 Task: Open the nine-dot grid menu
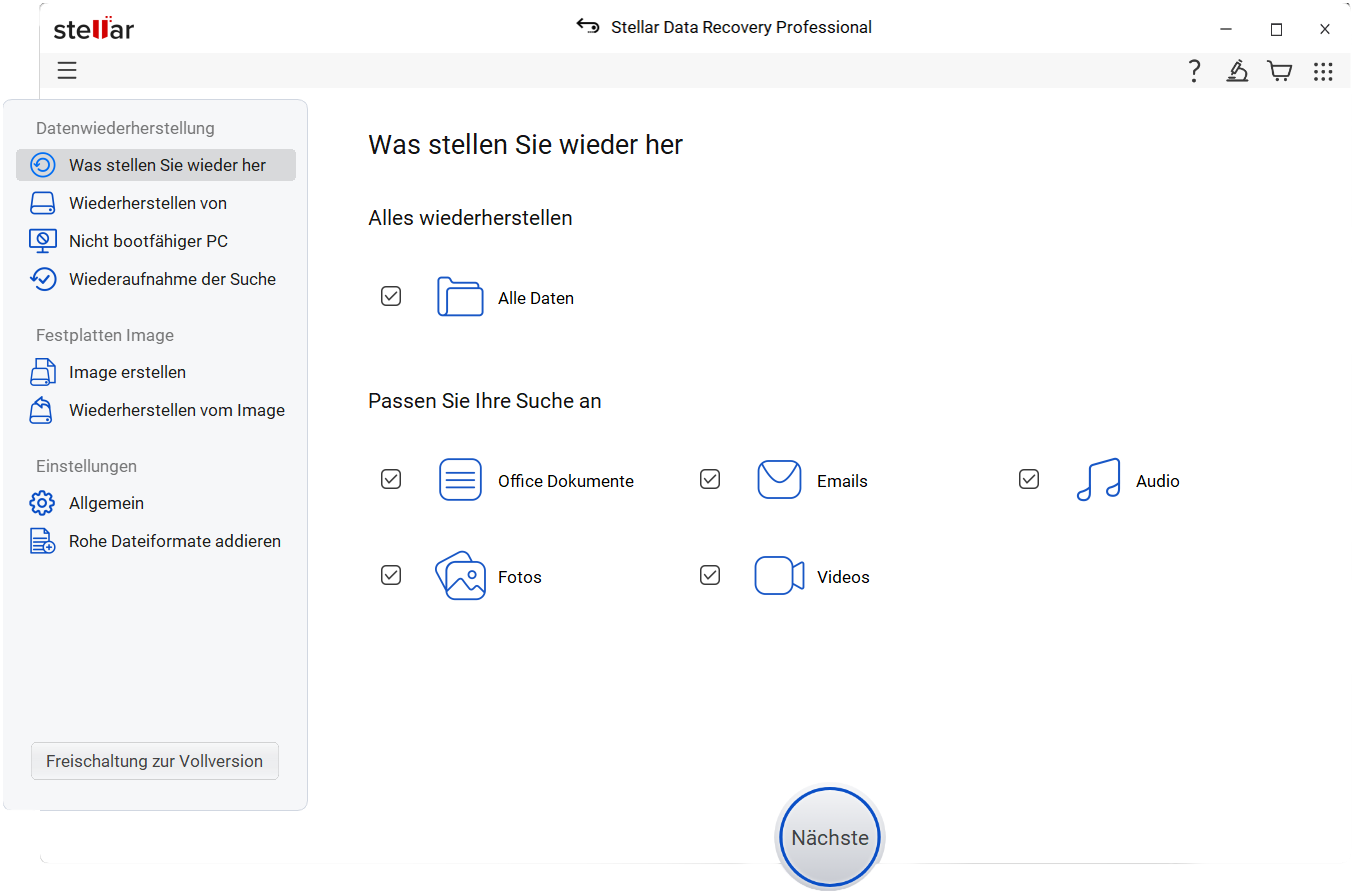[1323, 71]
